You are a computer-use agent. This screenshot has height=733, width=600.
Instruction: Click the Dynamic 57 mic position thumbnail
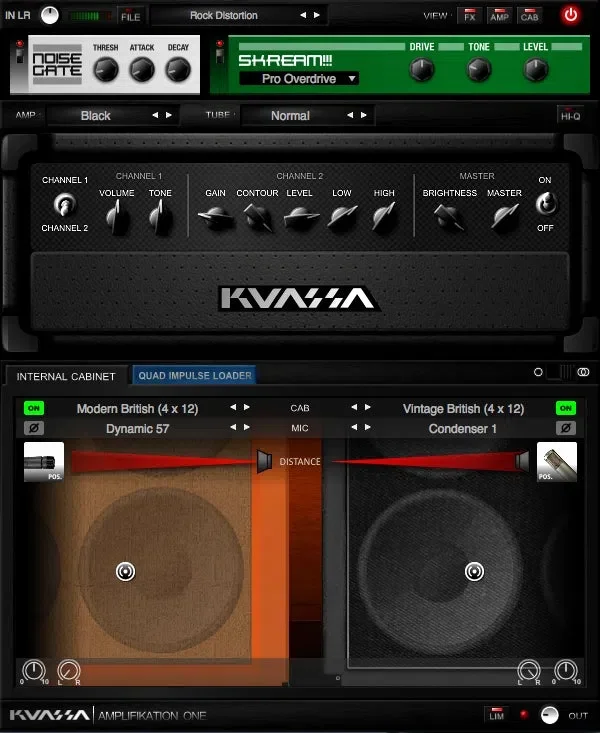pyautogui.click(x=44, y=462)
